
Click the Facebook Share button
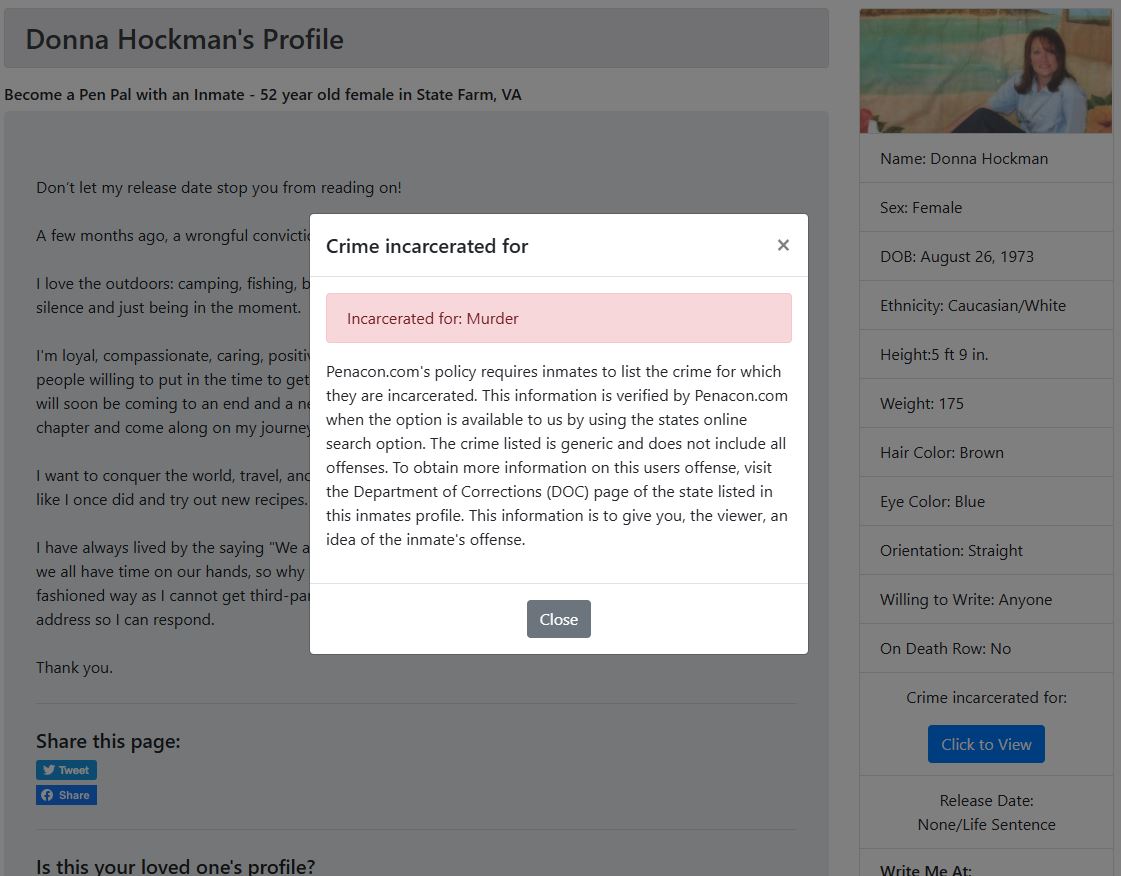tap(66, 795)
